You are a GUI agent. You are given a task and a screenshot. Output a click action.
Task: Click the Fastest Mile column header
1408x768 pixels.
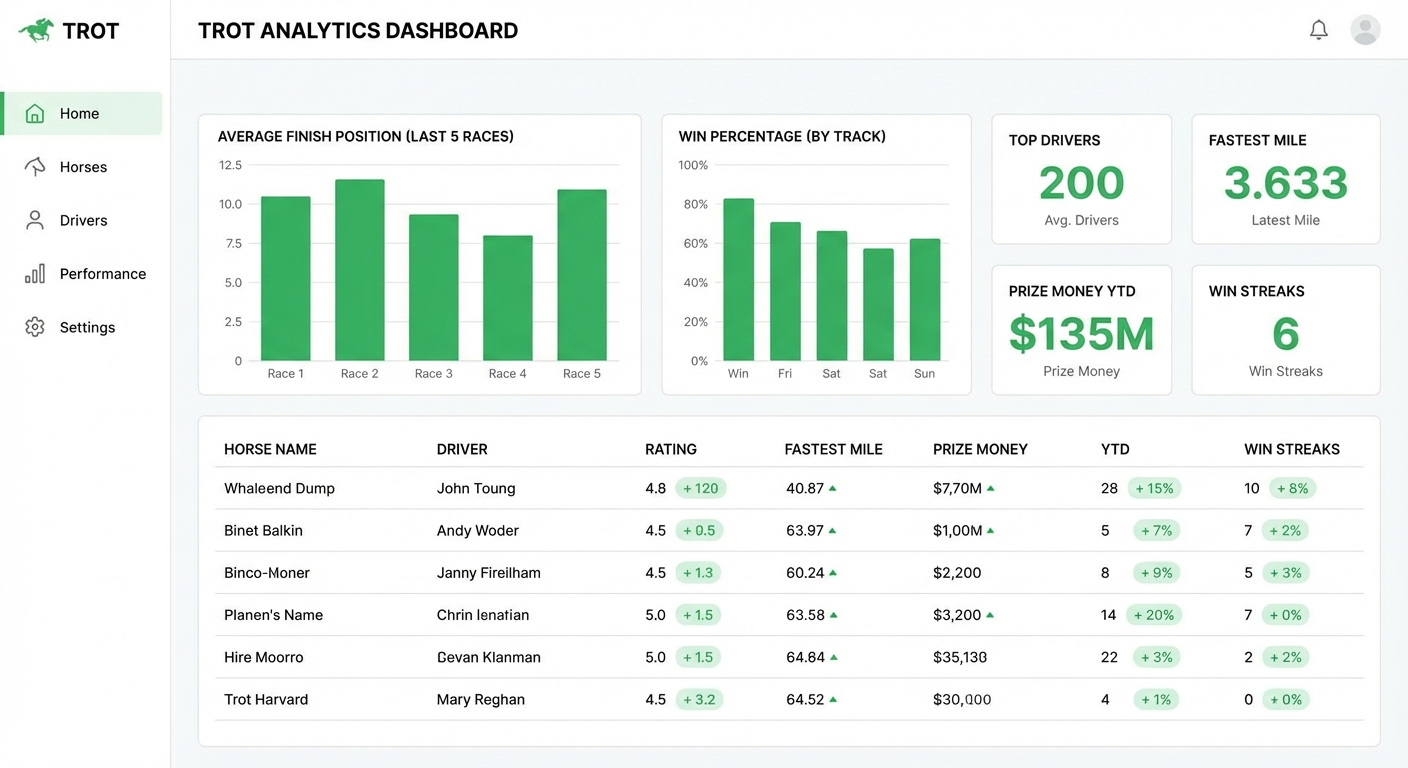tap(833, 449)
